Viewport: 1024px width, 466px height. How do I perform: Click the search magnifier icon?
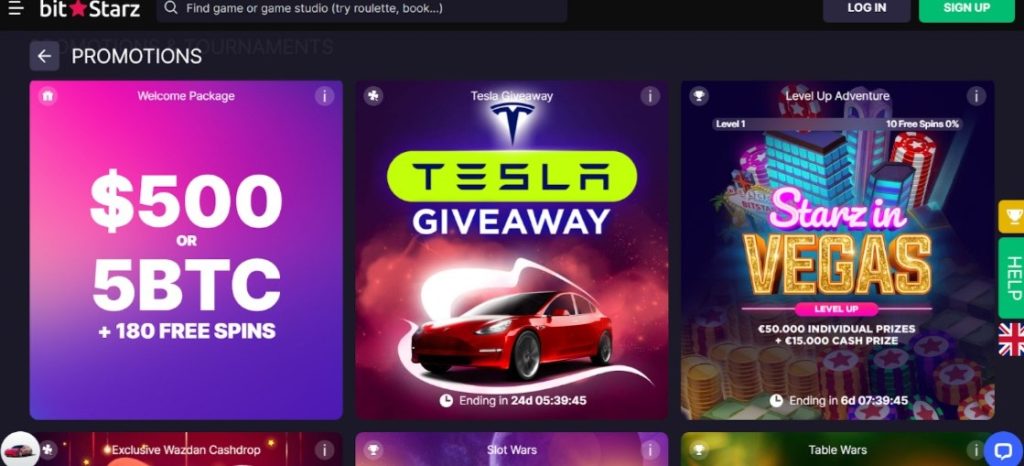[170, 8]
